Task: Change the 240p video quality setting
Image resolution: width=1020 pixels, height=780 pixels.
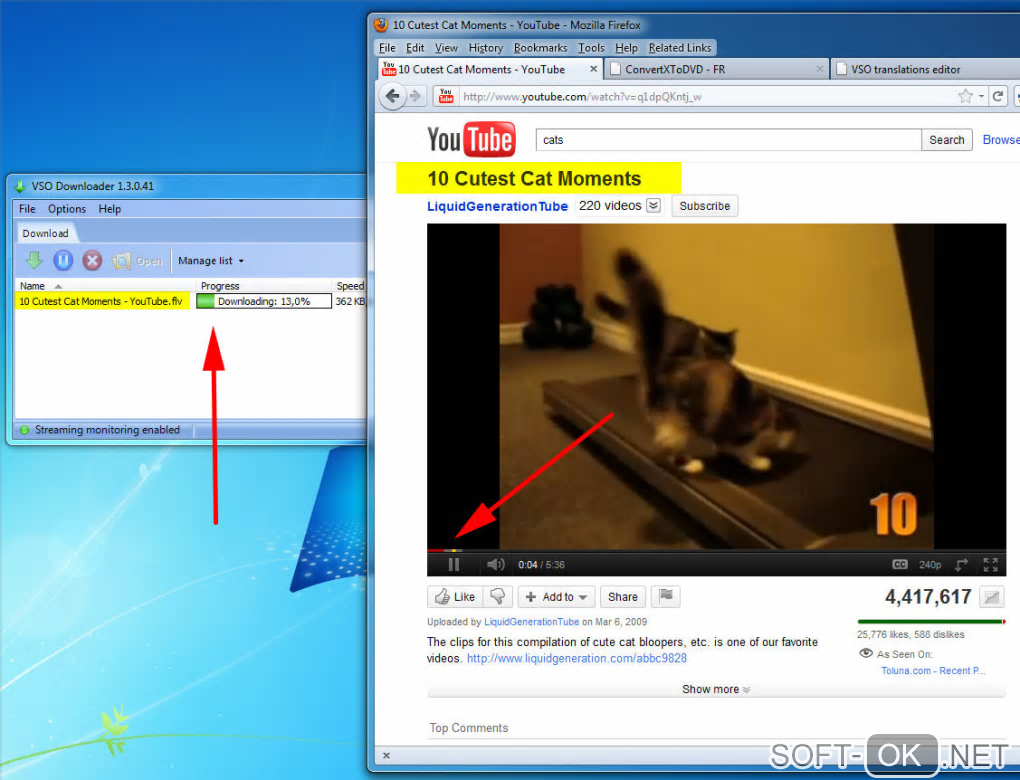Action: (x=930, y=565)
